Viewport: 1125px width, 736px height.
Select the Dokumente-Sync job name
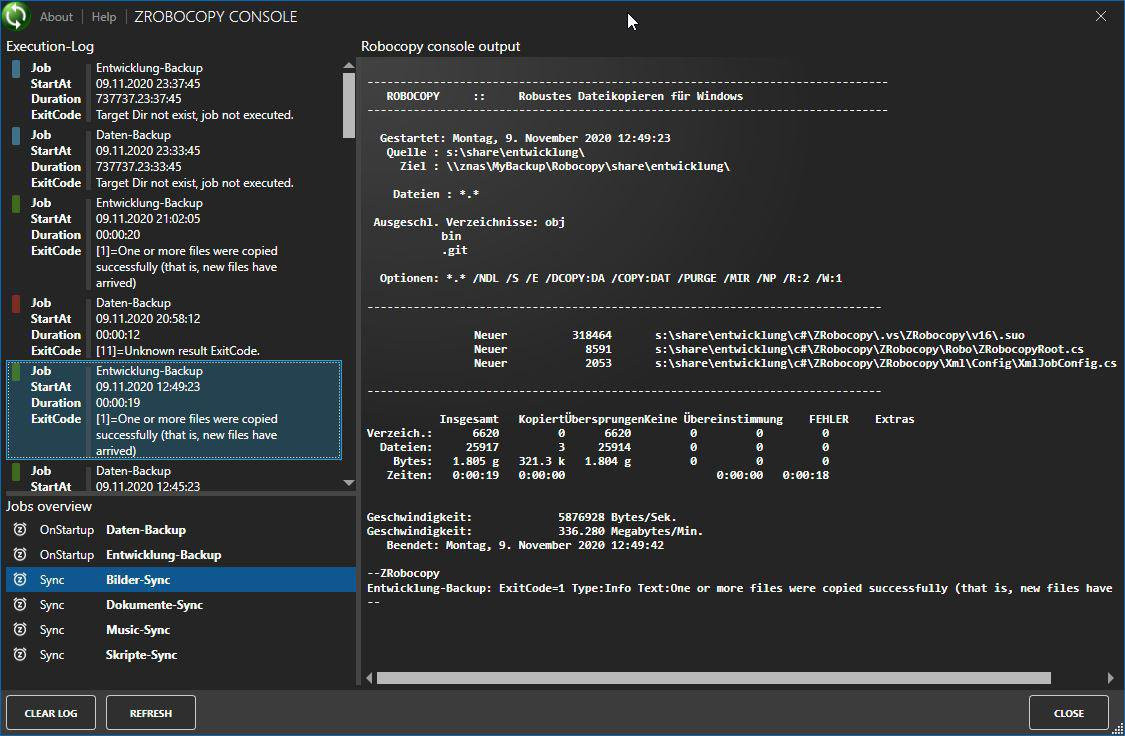[154, 605]
